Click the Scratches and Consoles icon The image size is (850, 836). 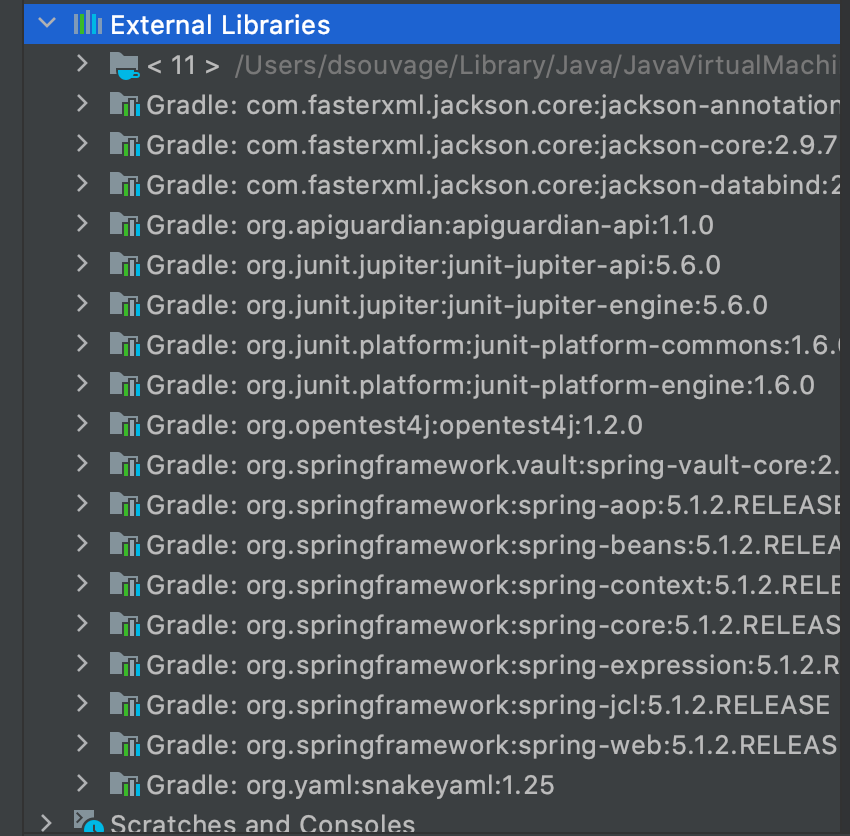[x=88, y=822]
